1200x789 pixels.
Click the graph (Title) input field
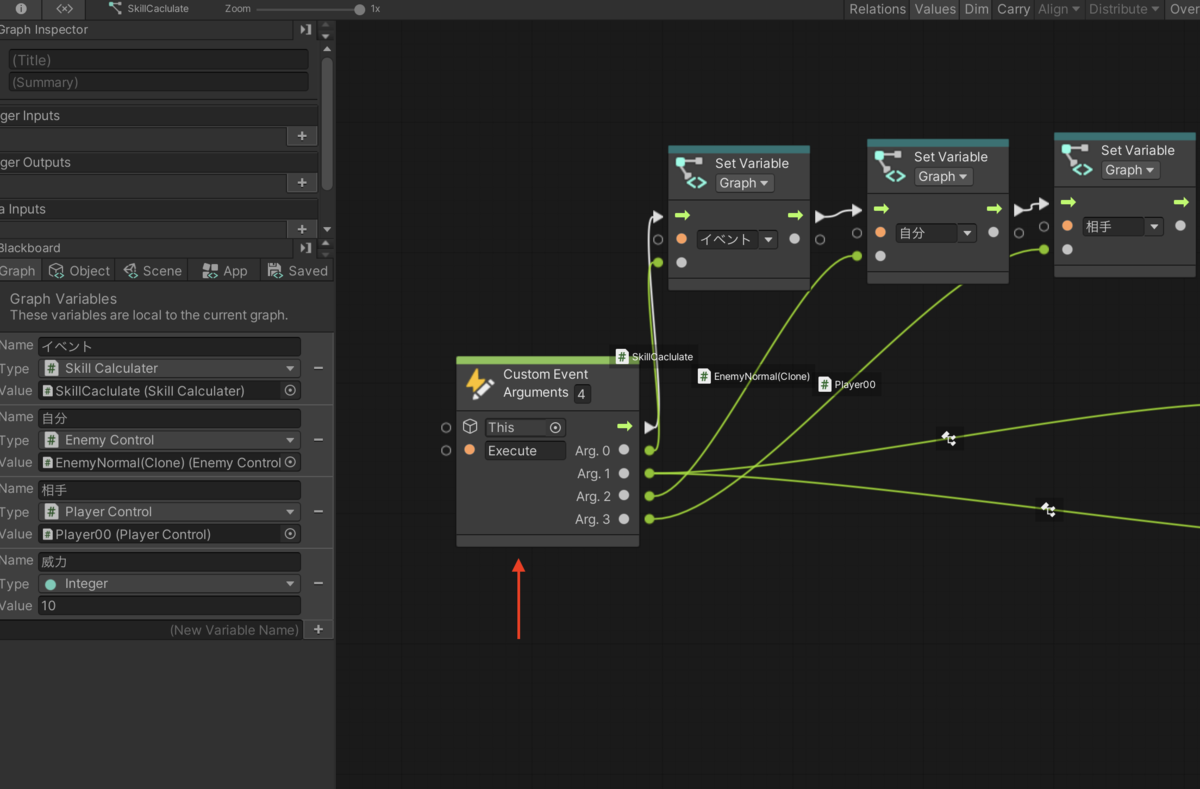159,60
